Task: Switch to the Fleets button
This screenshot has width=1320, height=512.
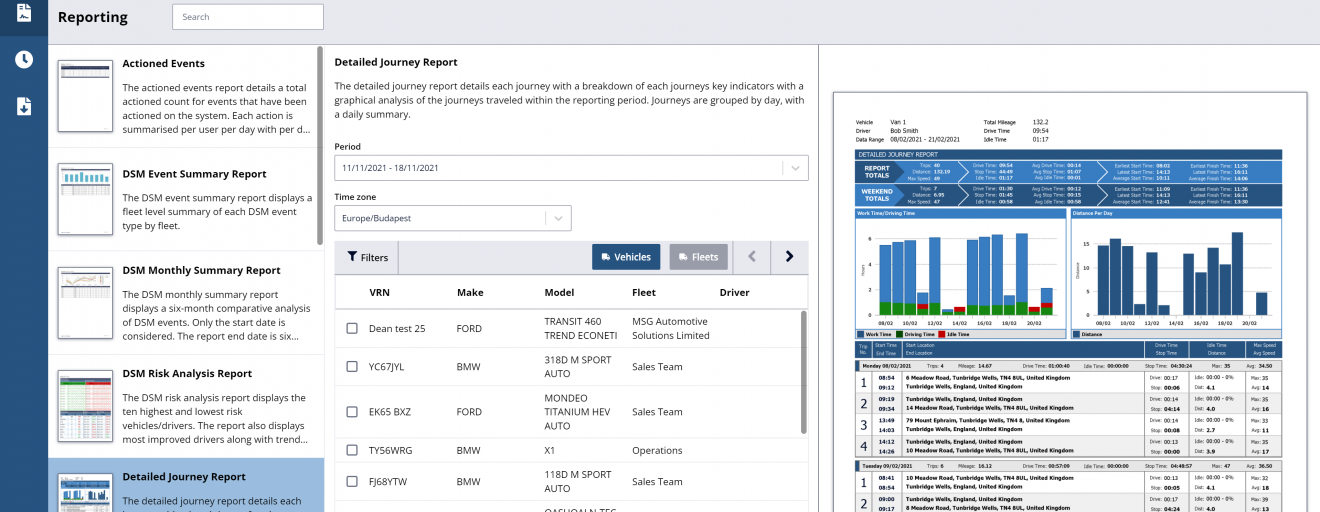Action: (x=698, y=257)
